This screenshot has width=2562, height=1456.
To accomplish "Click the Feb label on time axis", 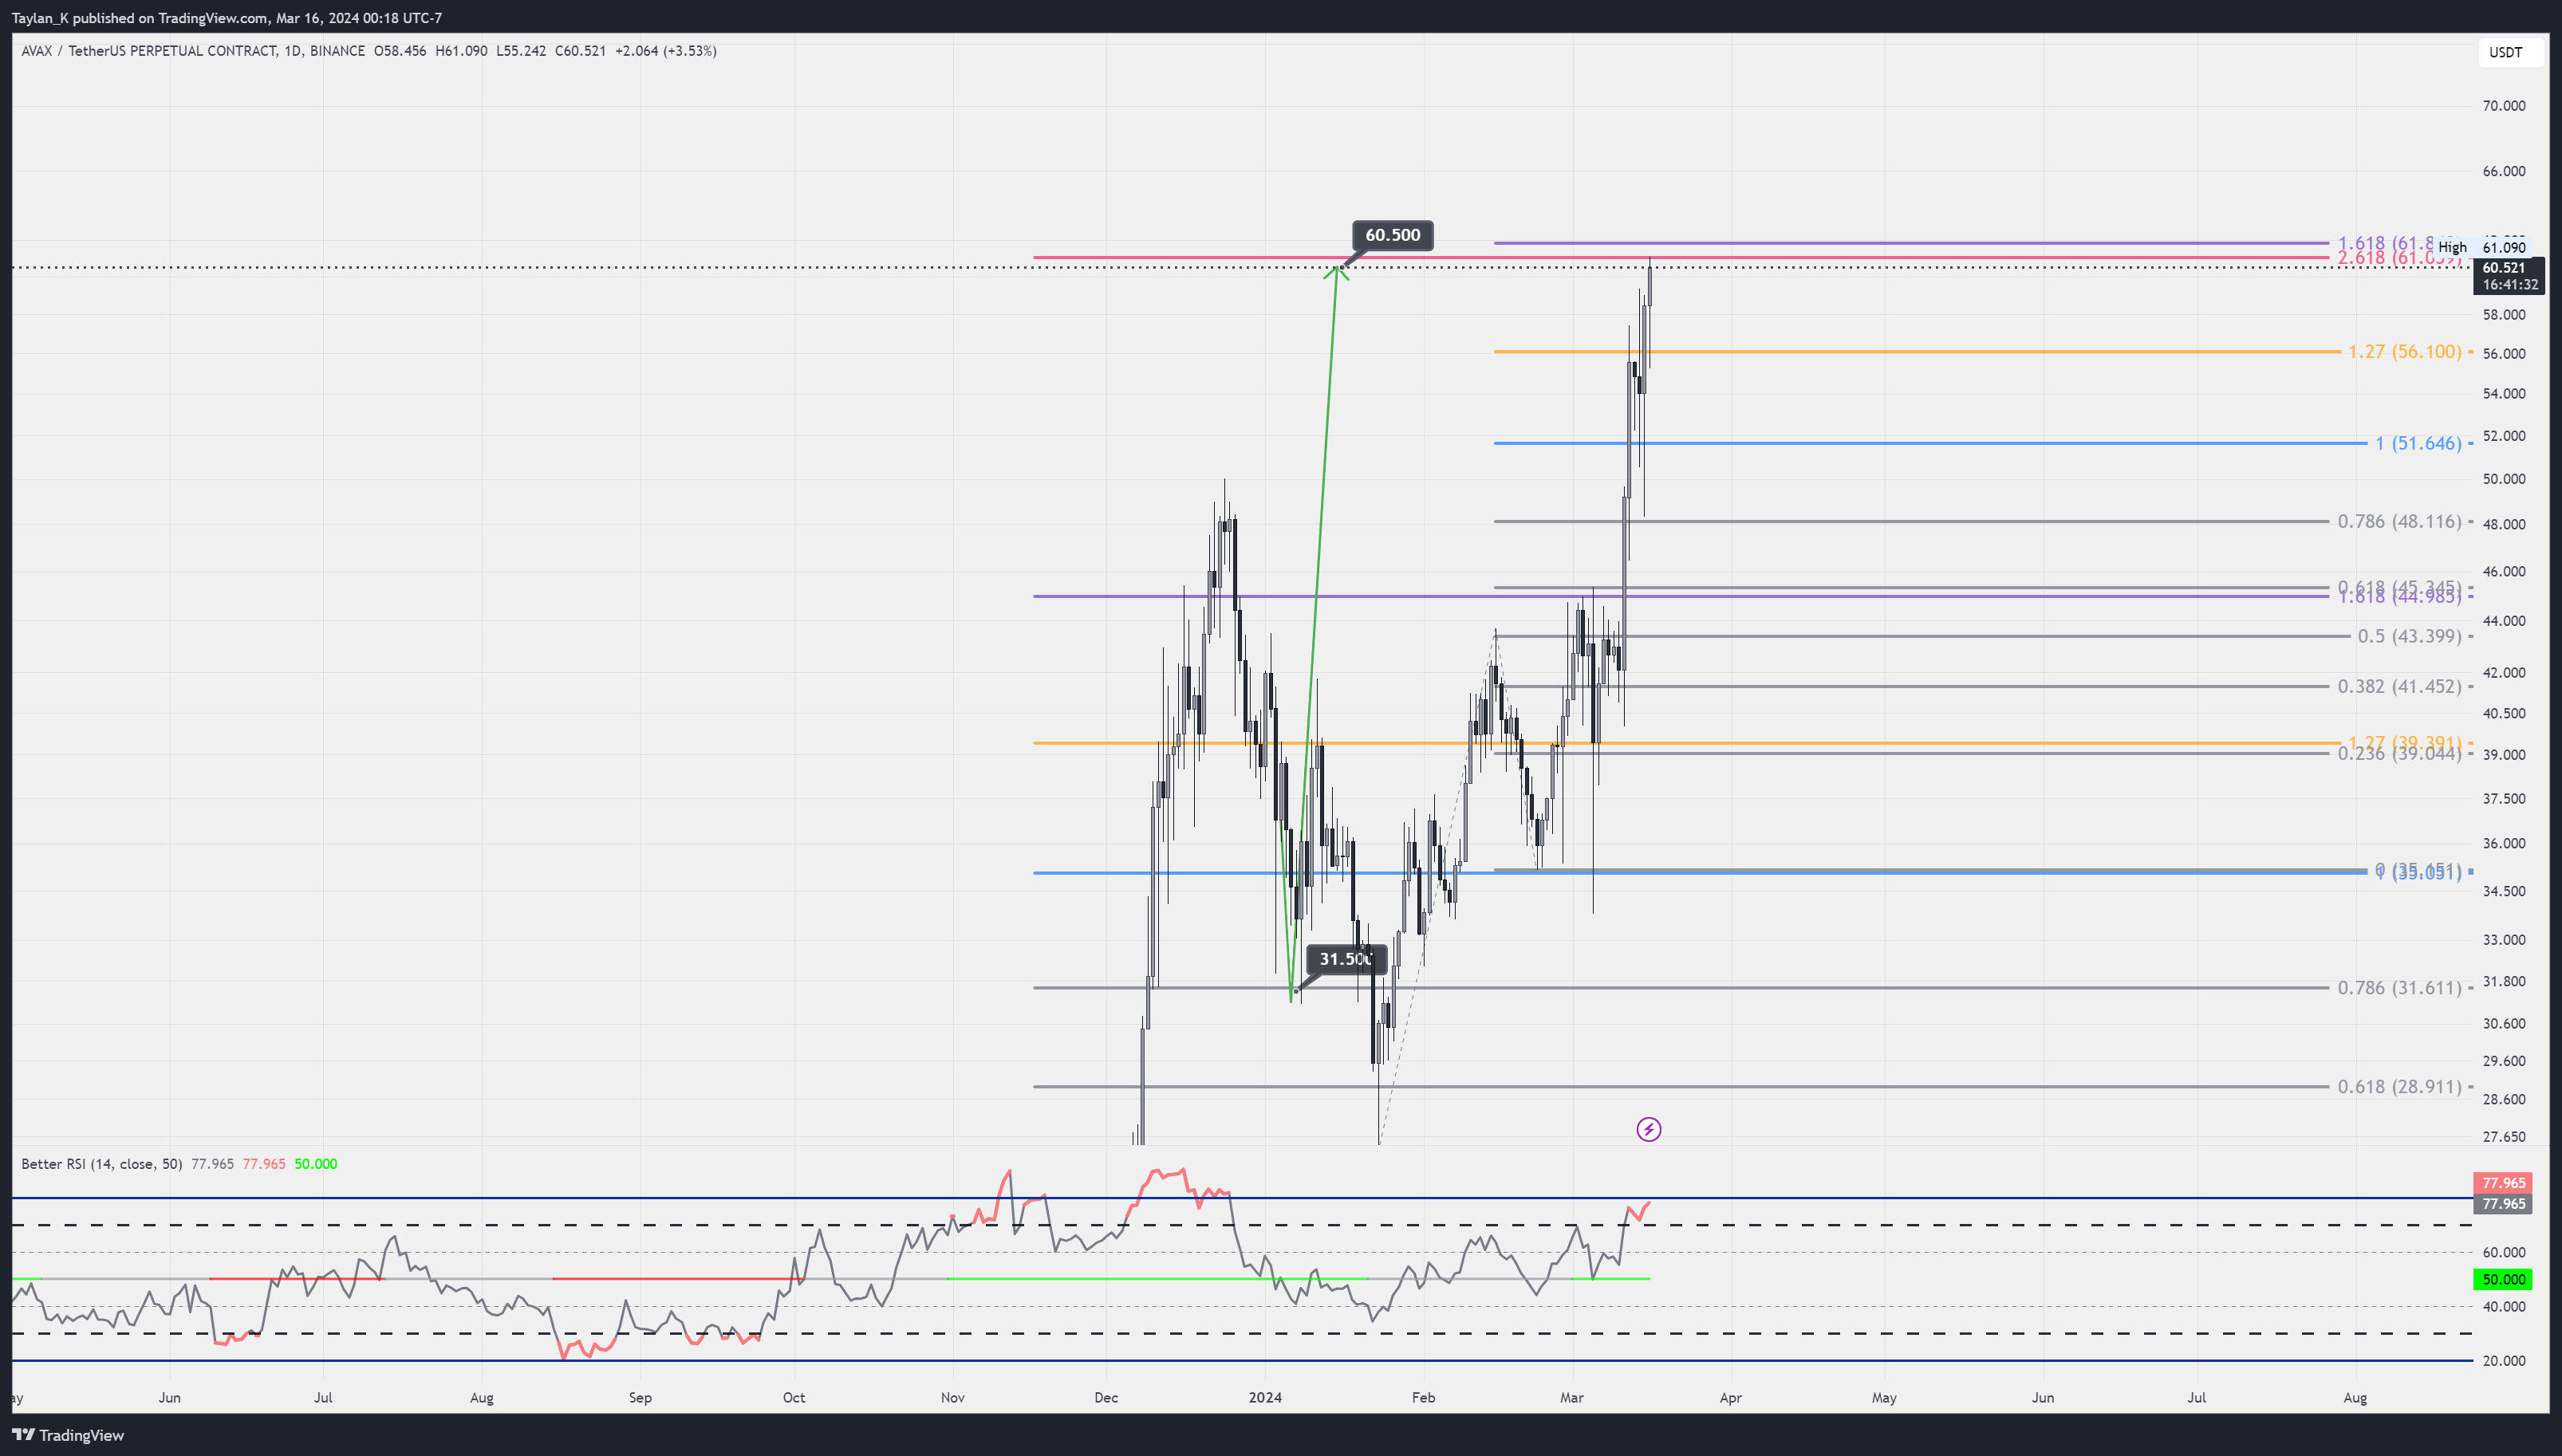I will point(1423,1398).
